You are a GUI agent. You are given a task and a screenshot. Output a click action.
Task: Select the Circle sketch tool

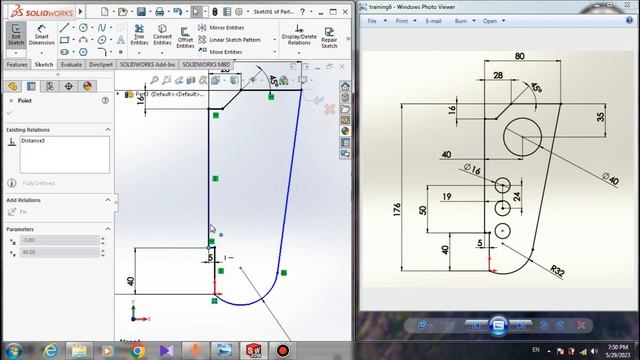(x=83, y=28)
